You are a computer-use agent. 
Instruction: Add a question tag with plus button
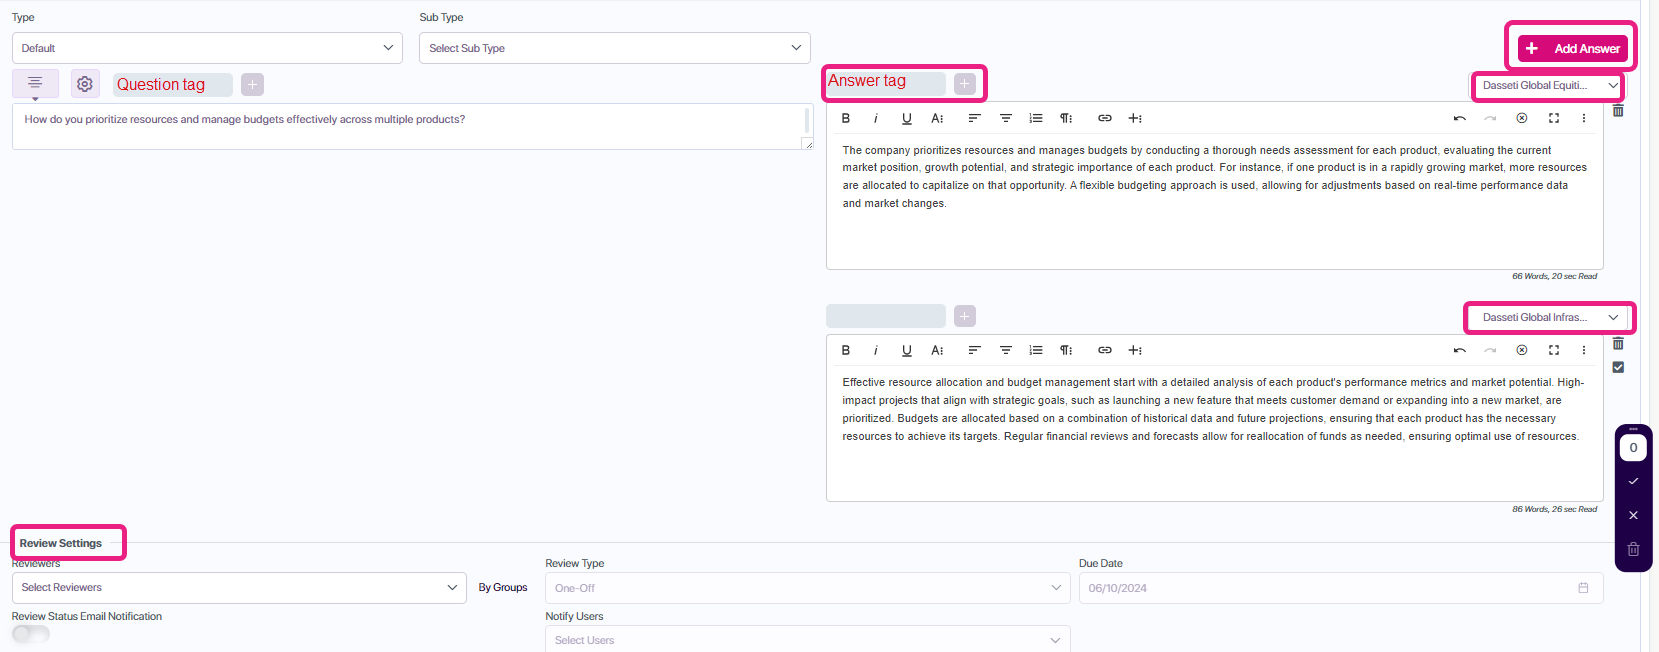252,85
